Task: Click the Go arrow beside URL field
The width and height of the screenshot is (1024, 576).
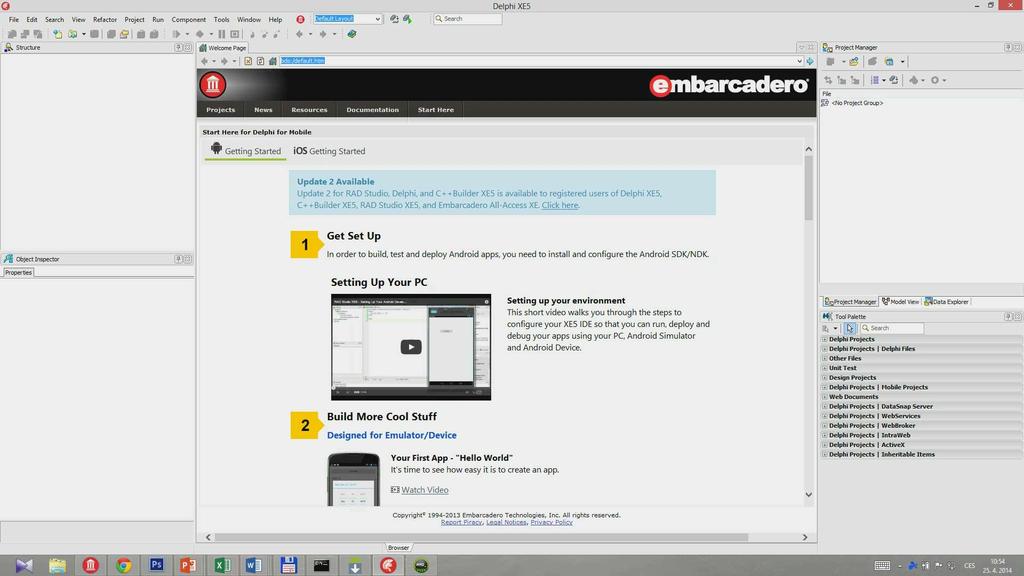Action: 810,61
